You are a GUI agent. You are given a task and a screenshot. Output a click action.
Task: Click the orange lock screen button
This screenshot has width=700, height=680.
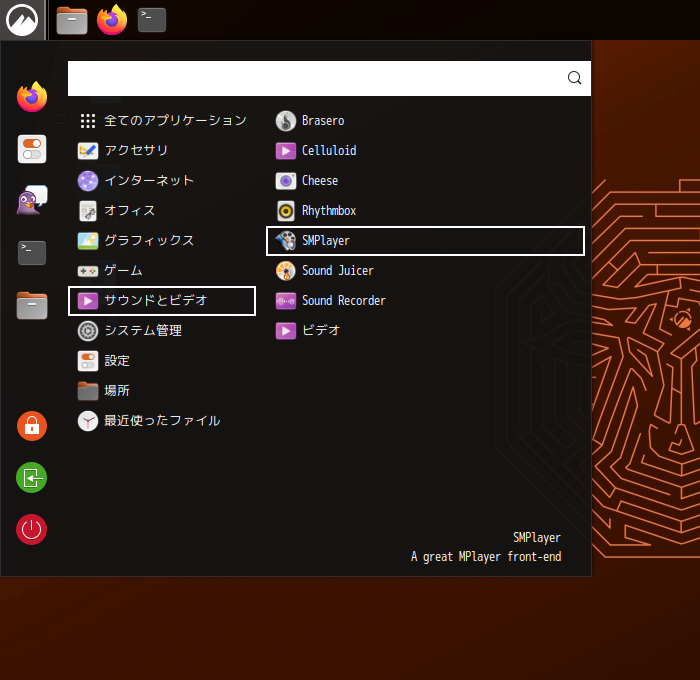(32, 426)
